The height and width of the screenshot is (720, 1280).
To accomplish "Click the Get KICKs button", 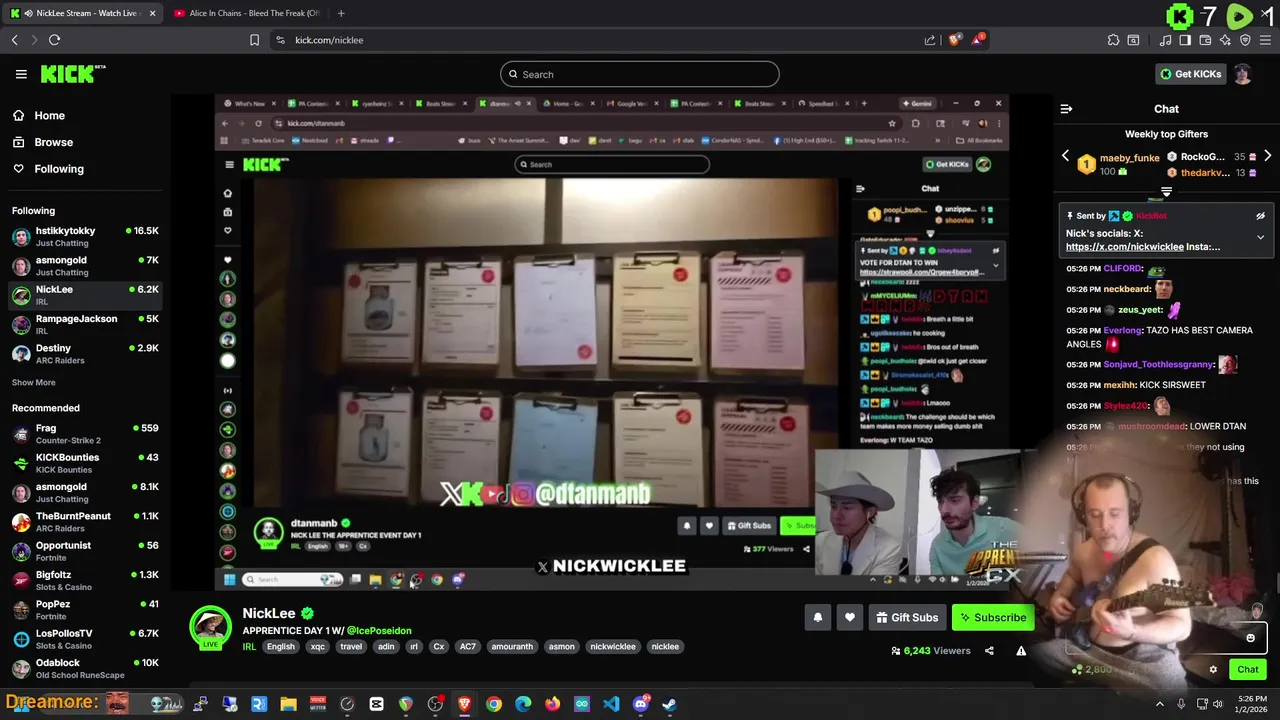I will click(x=1190, y=74).
